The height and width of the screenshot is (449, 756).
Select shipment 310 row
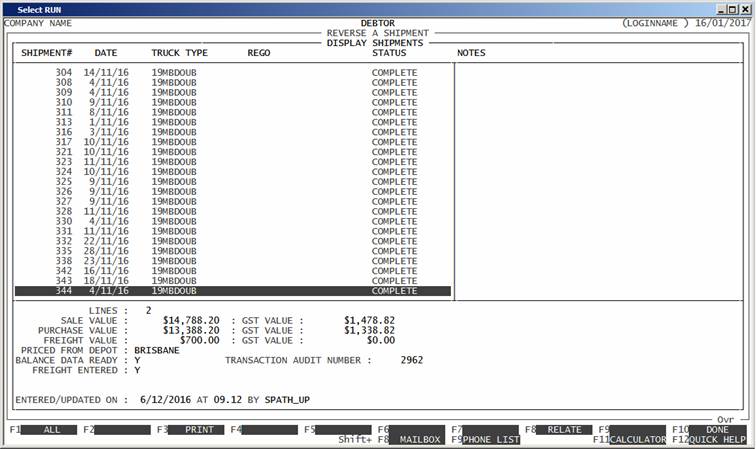[233, 102]
